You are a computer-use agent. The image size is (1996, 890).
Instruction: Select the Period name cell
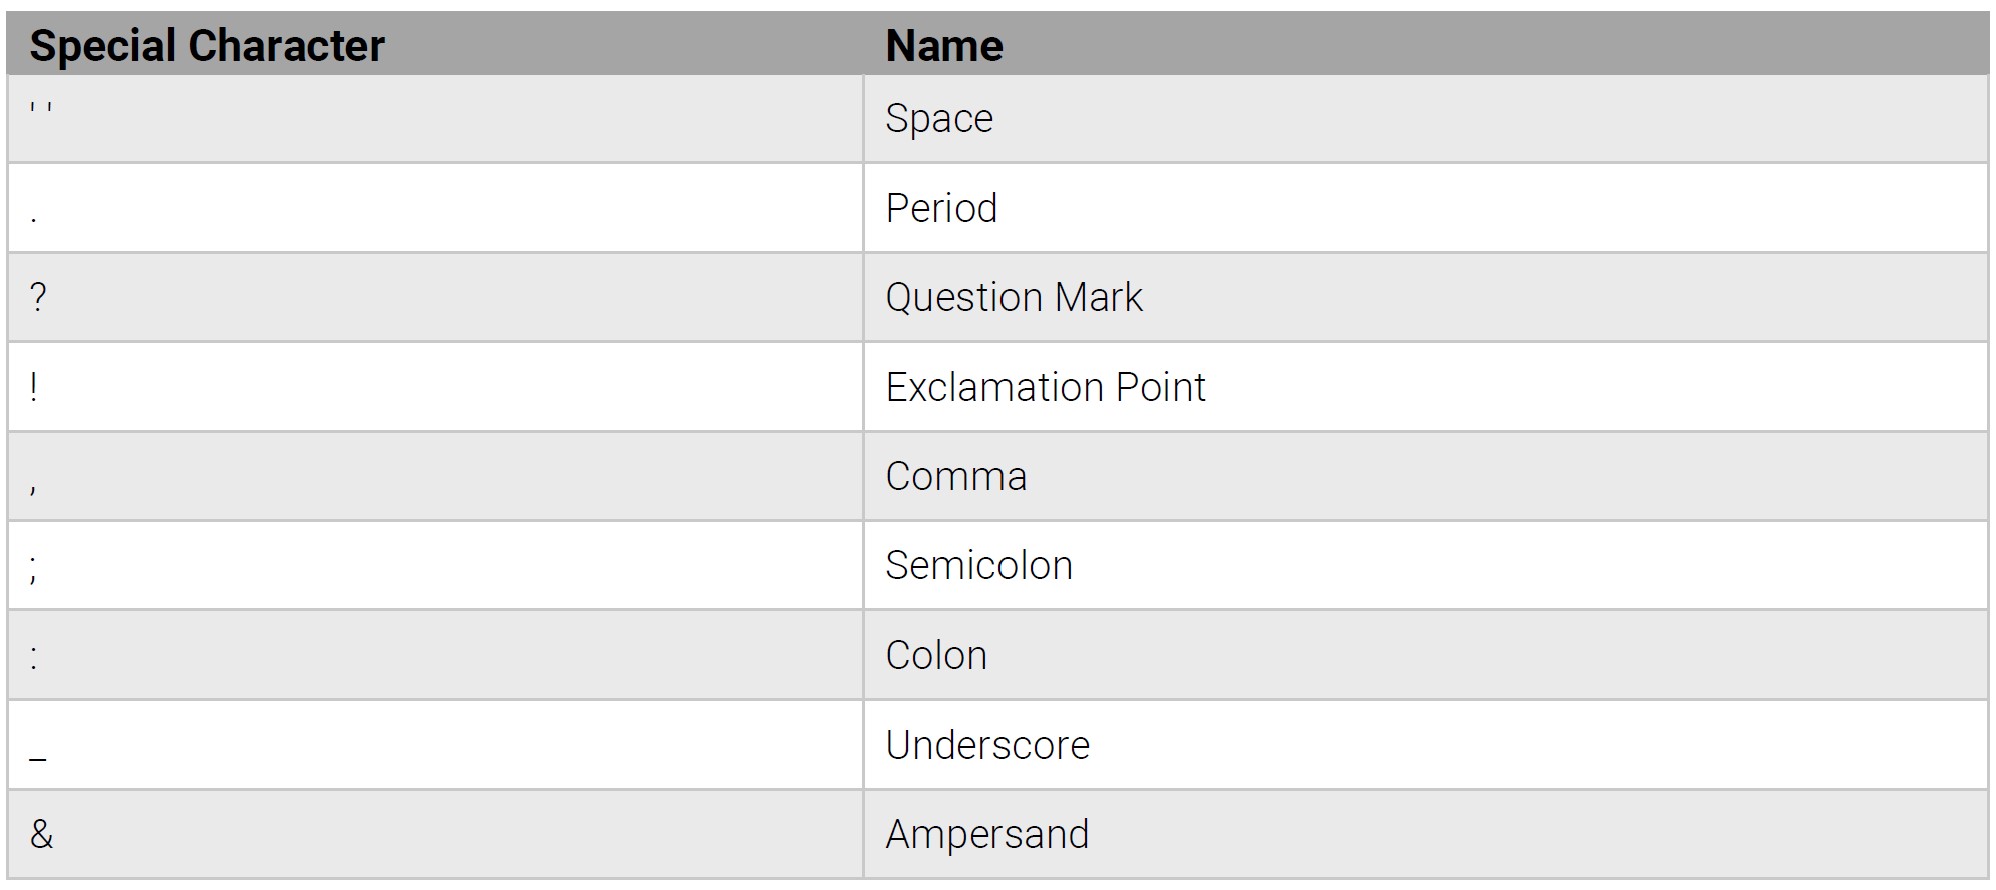(941, 208)
